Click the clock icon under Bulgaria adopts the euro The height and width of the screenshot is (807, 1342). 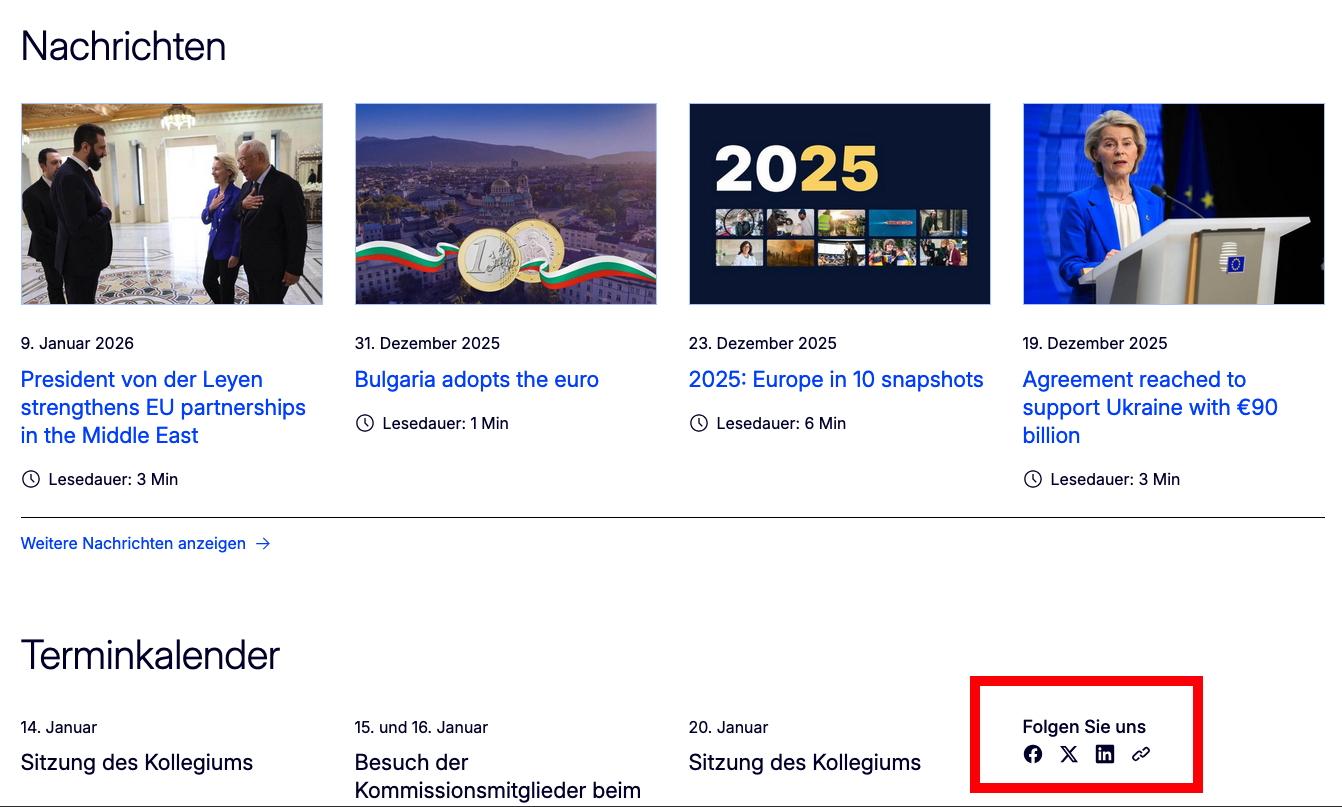tap(365, 423)
